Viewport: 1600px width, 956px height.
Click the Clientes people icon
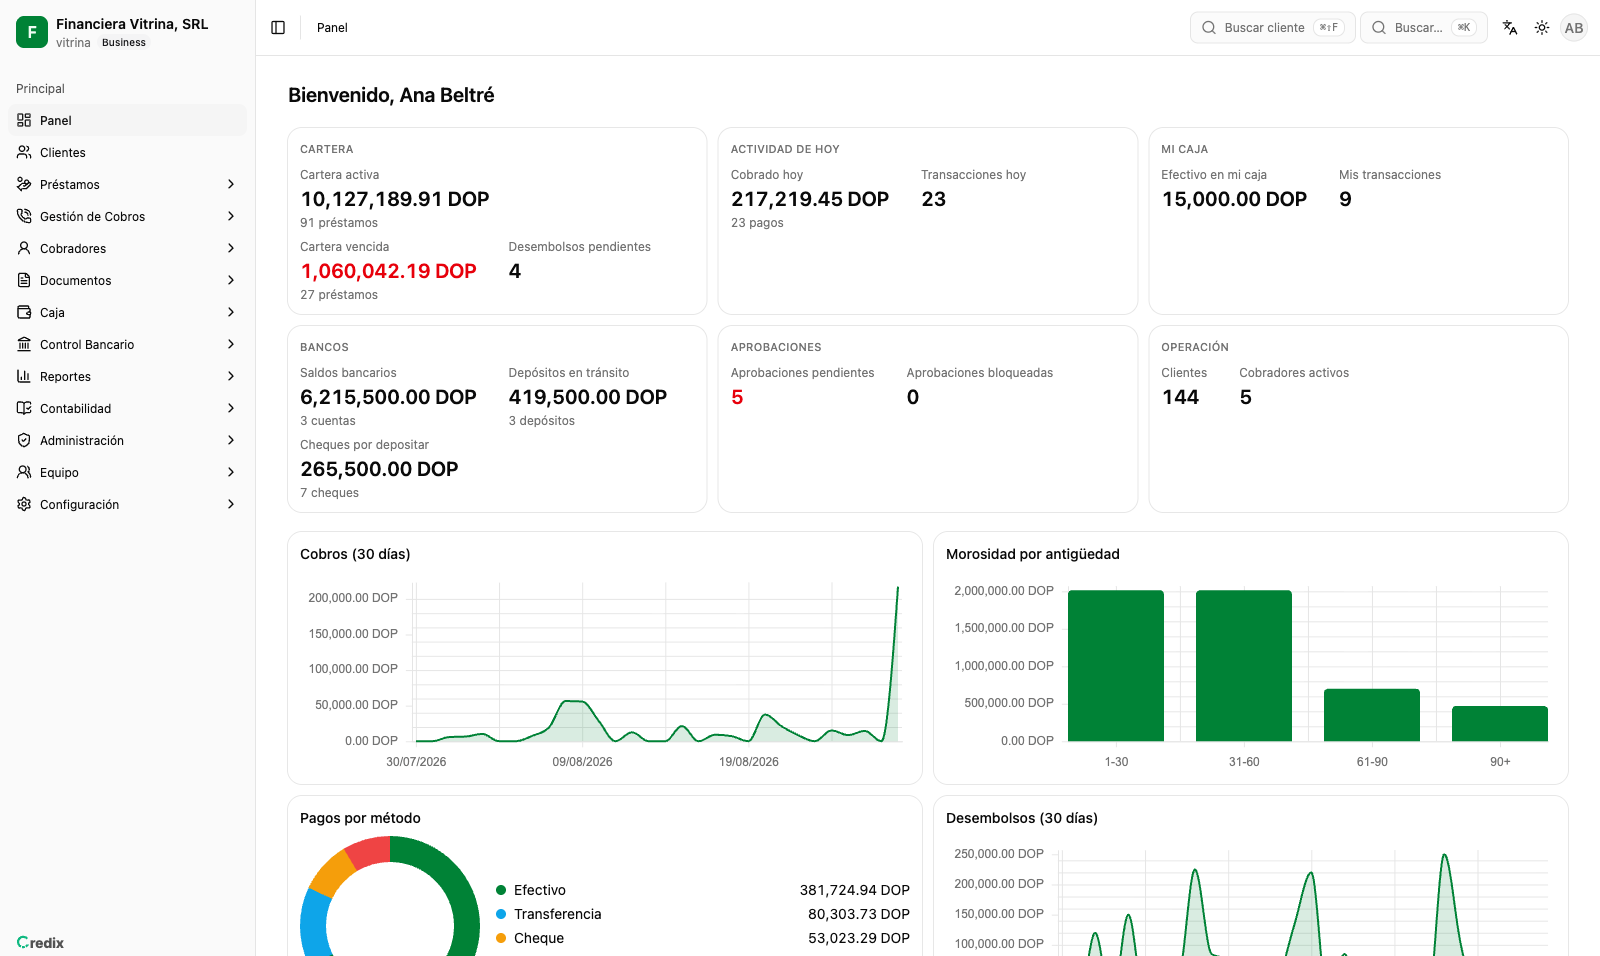(x=24, y=152)
